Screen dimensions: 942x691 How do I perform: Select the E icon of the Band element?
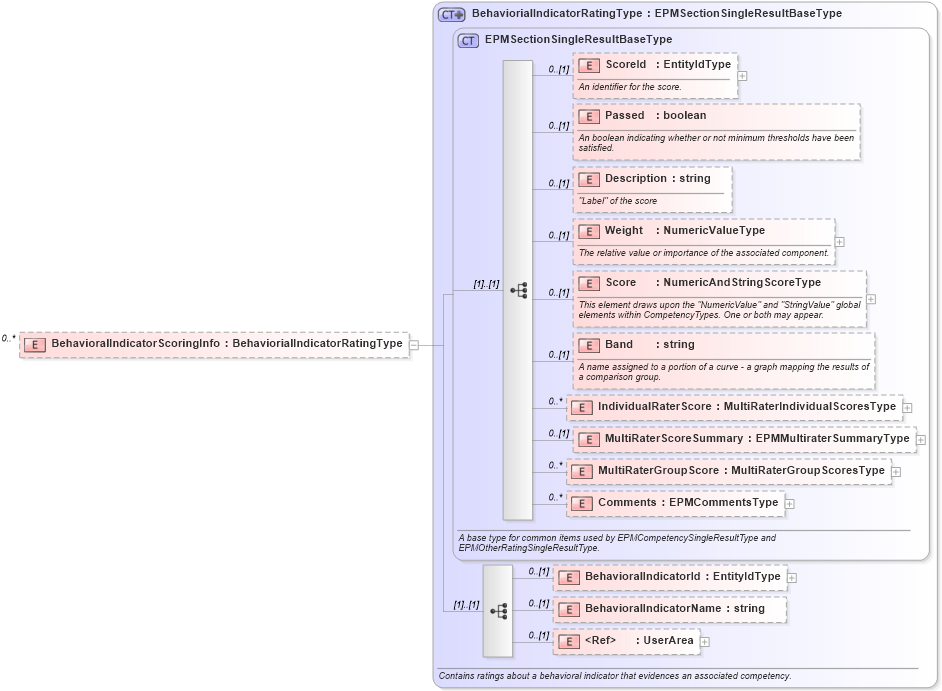[x=589, y=345]
